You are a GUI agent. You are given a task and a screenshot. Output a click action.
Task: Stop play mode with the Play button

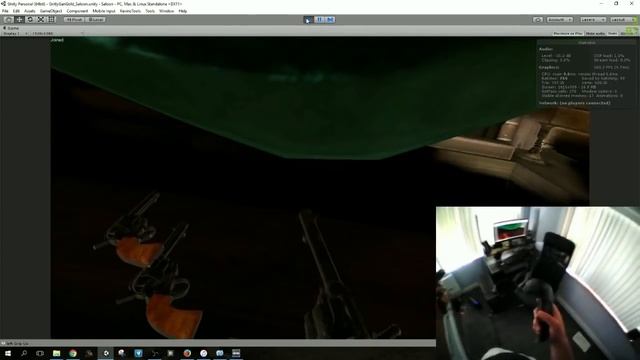309,20
